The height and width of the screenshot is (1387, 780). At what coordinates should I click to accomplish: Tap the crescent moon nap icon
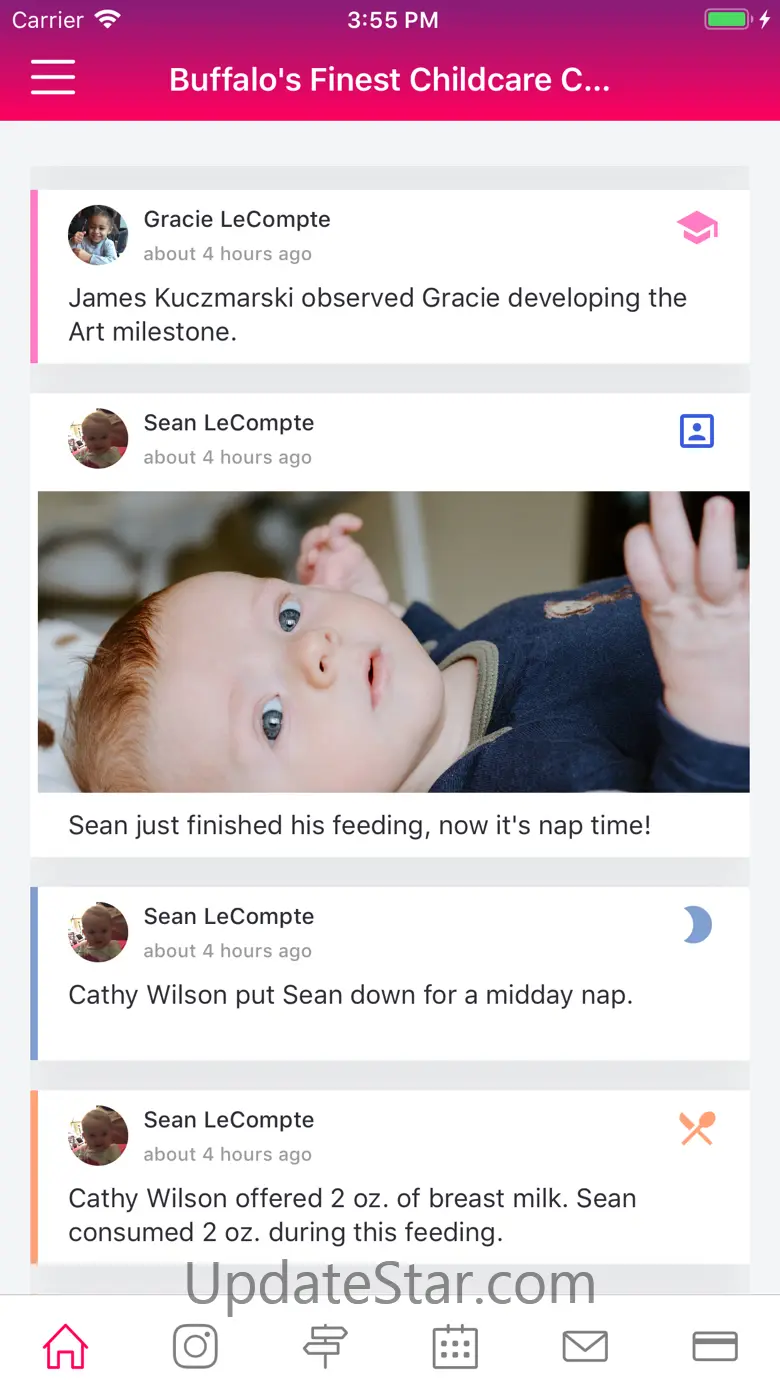697,925
